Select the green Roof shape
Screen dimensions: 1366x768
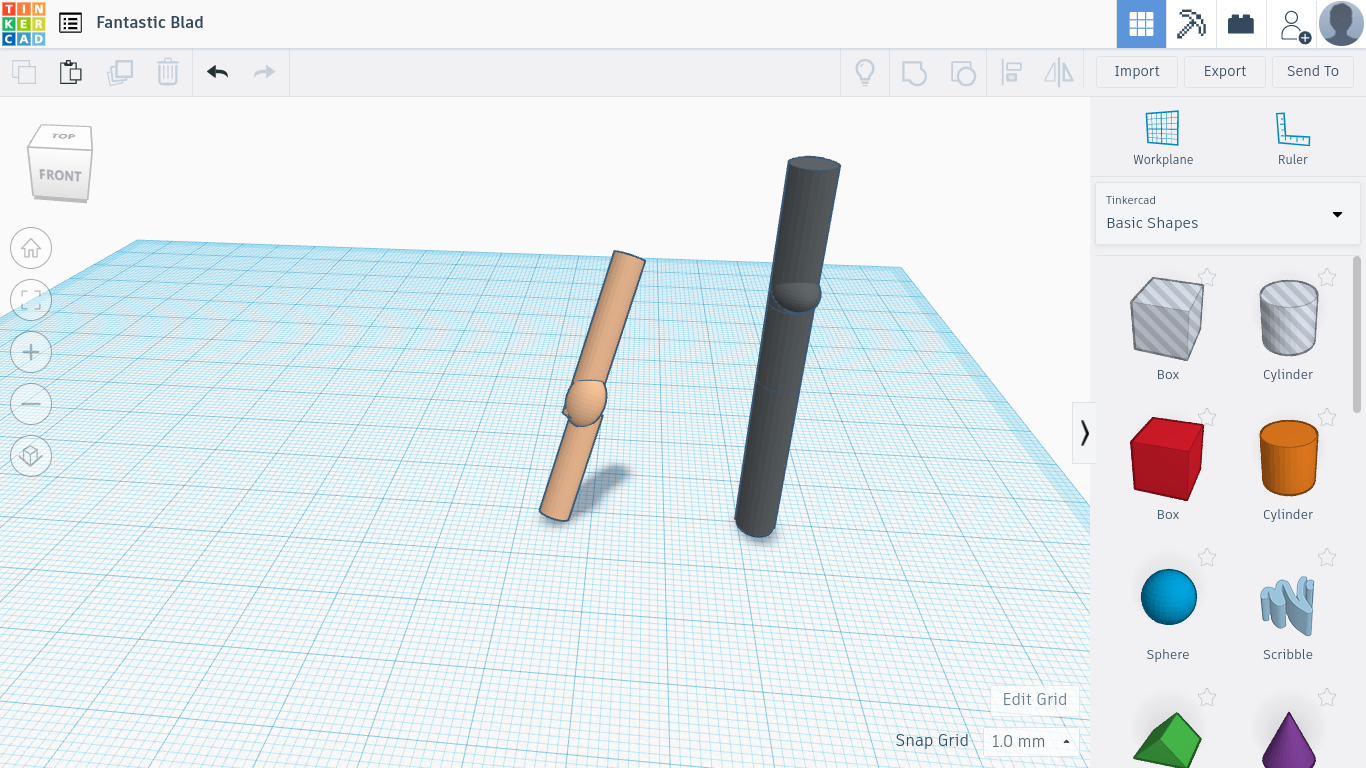click(1168, 740)
